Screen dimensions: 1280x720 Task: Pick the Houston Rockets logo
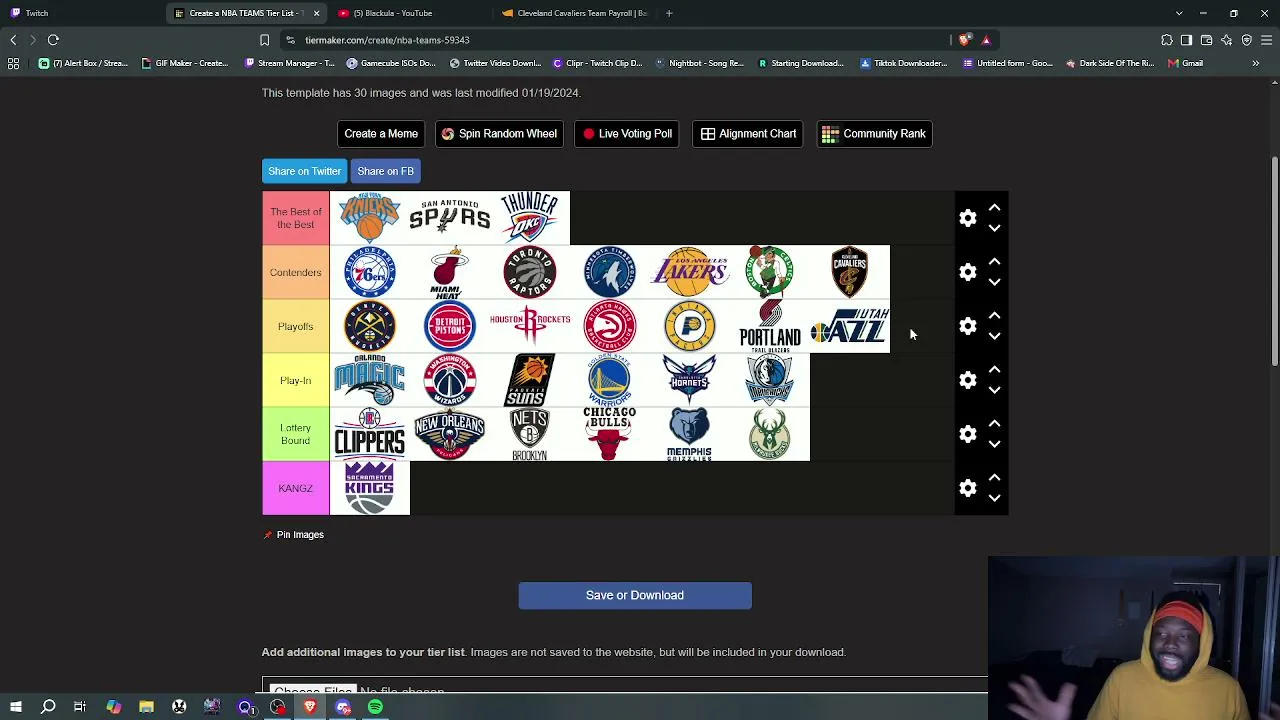(530, 326)
